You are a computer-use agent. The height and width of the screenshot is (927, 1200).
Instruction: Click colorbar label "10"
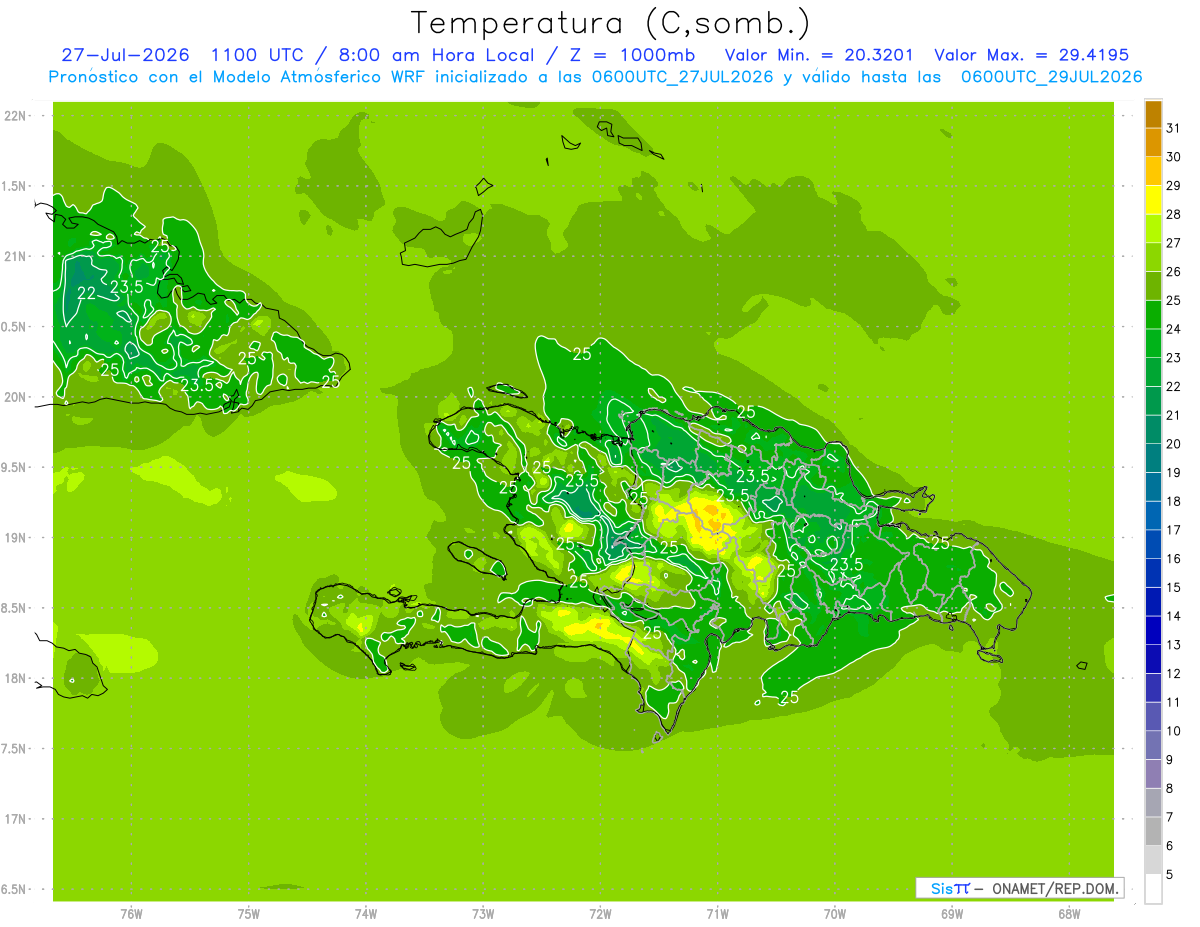coord(1174,731)
